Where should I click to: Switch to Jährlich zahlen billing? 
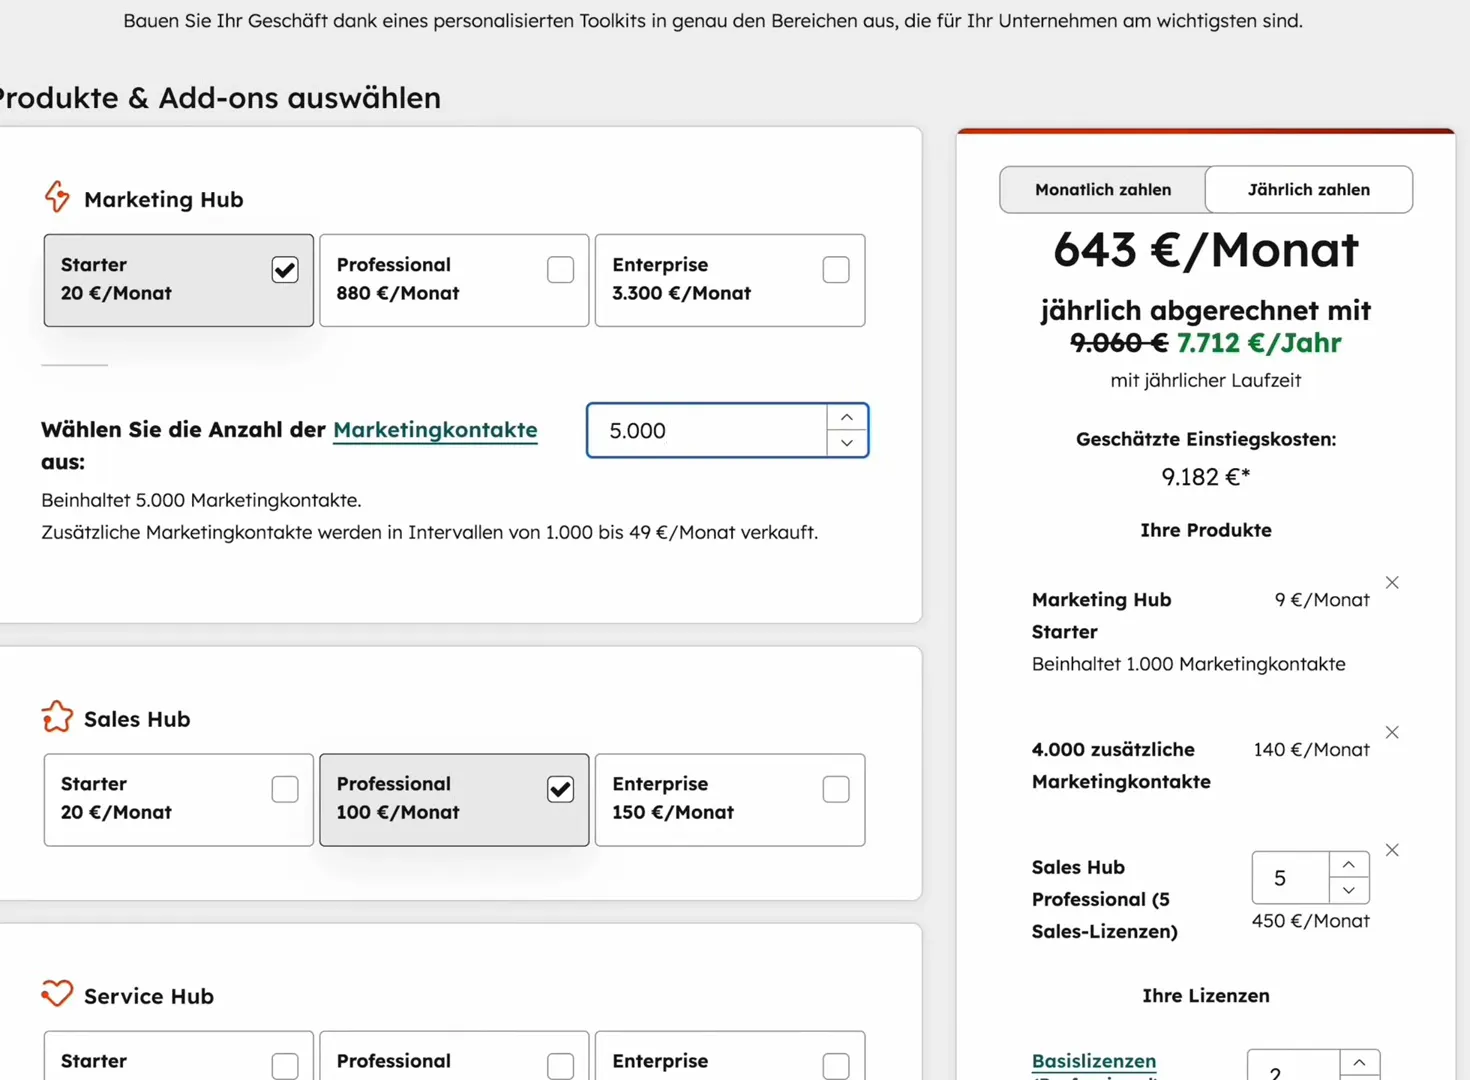point(1309,189)
